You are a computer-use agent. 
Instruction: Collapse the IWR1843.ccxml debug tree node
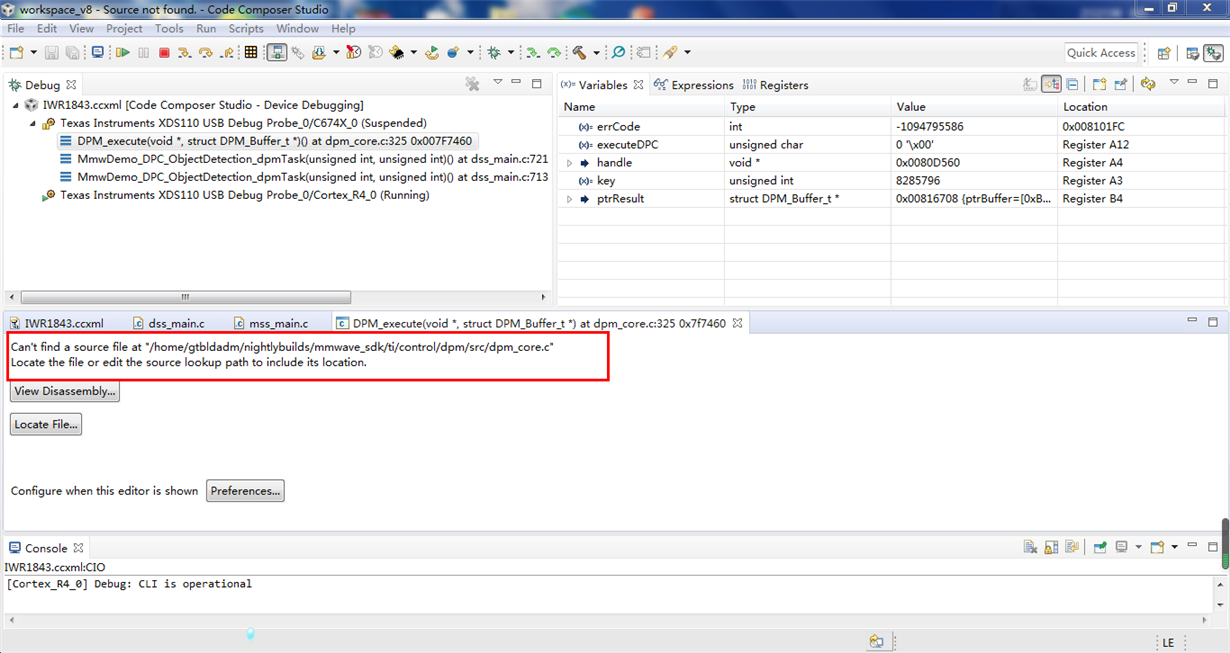point(15,105)
